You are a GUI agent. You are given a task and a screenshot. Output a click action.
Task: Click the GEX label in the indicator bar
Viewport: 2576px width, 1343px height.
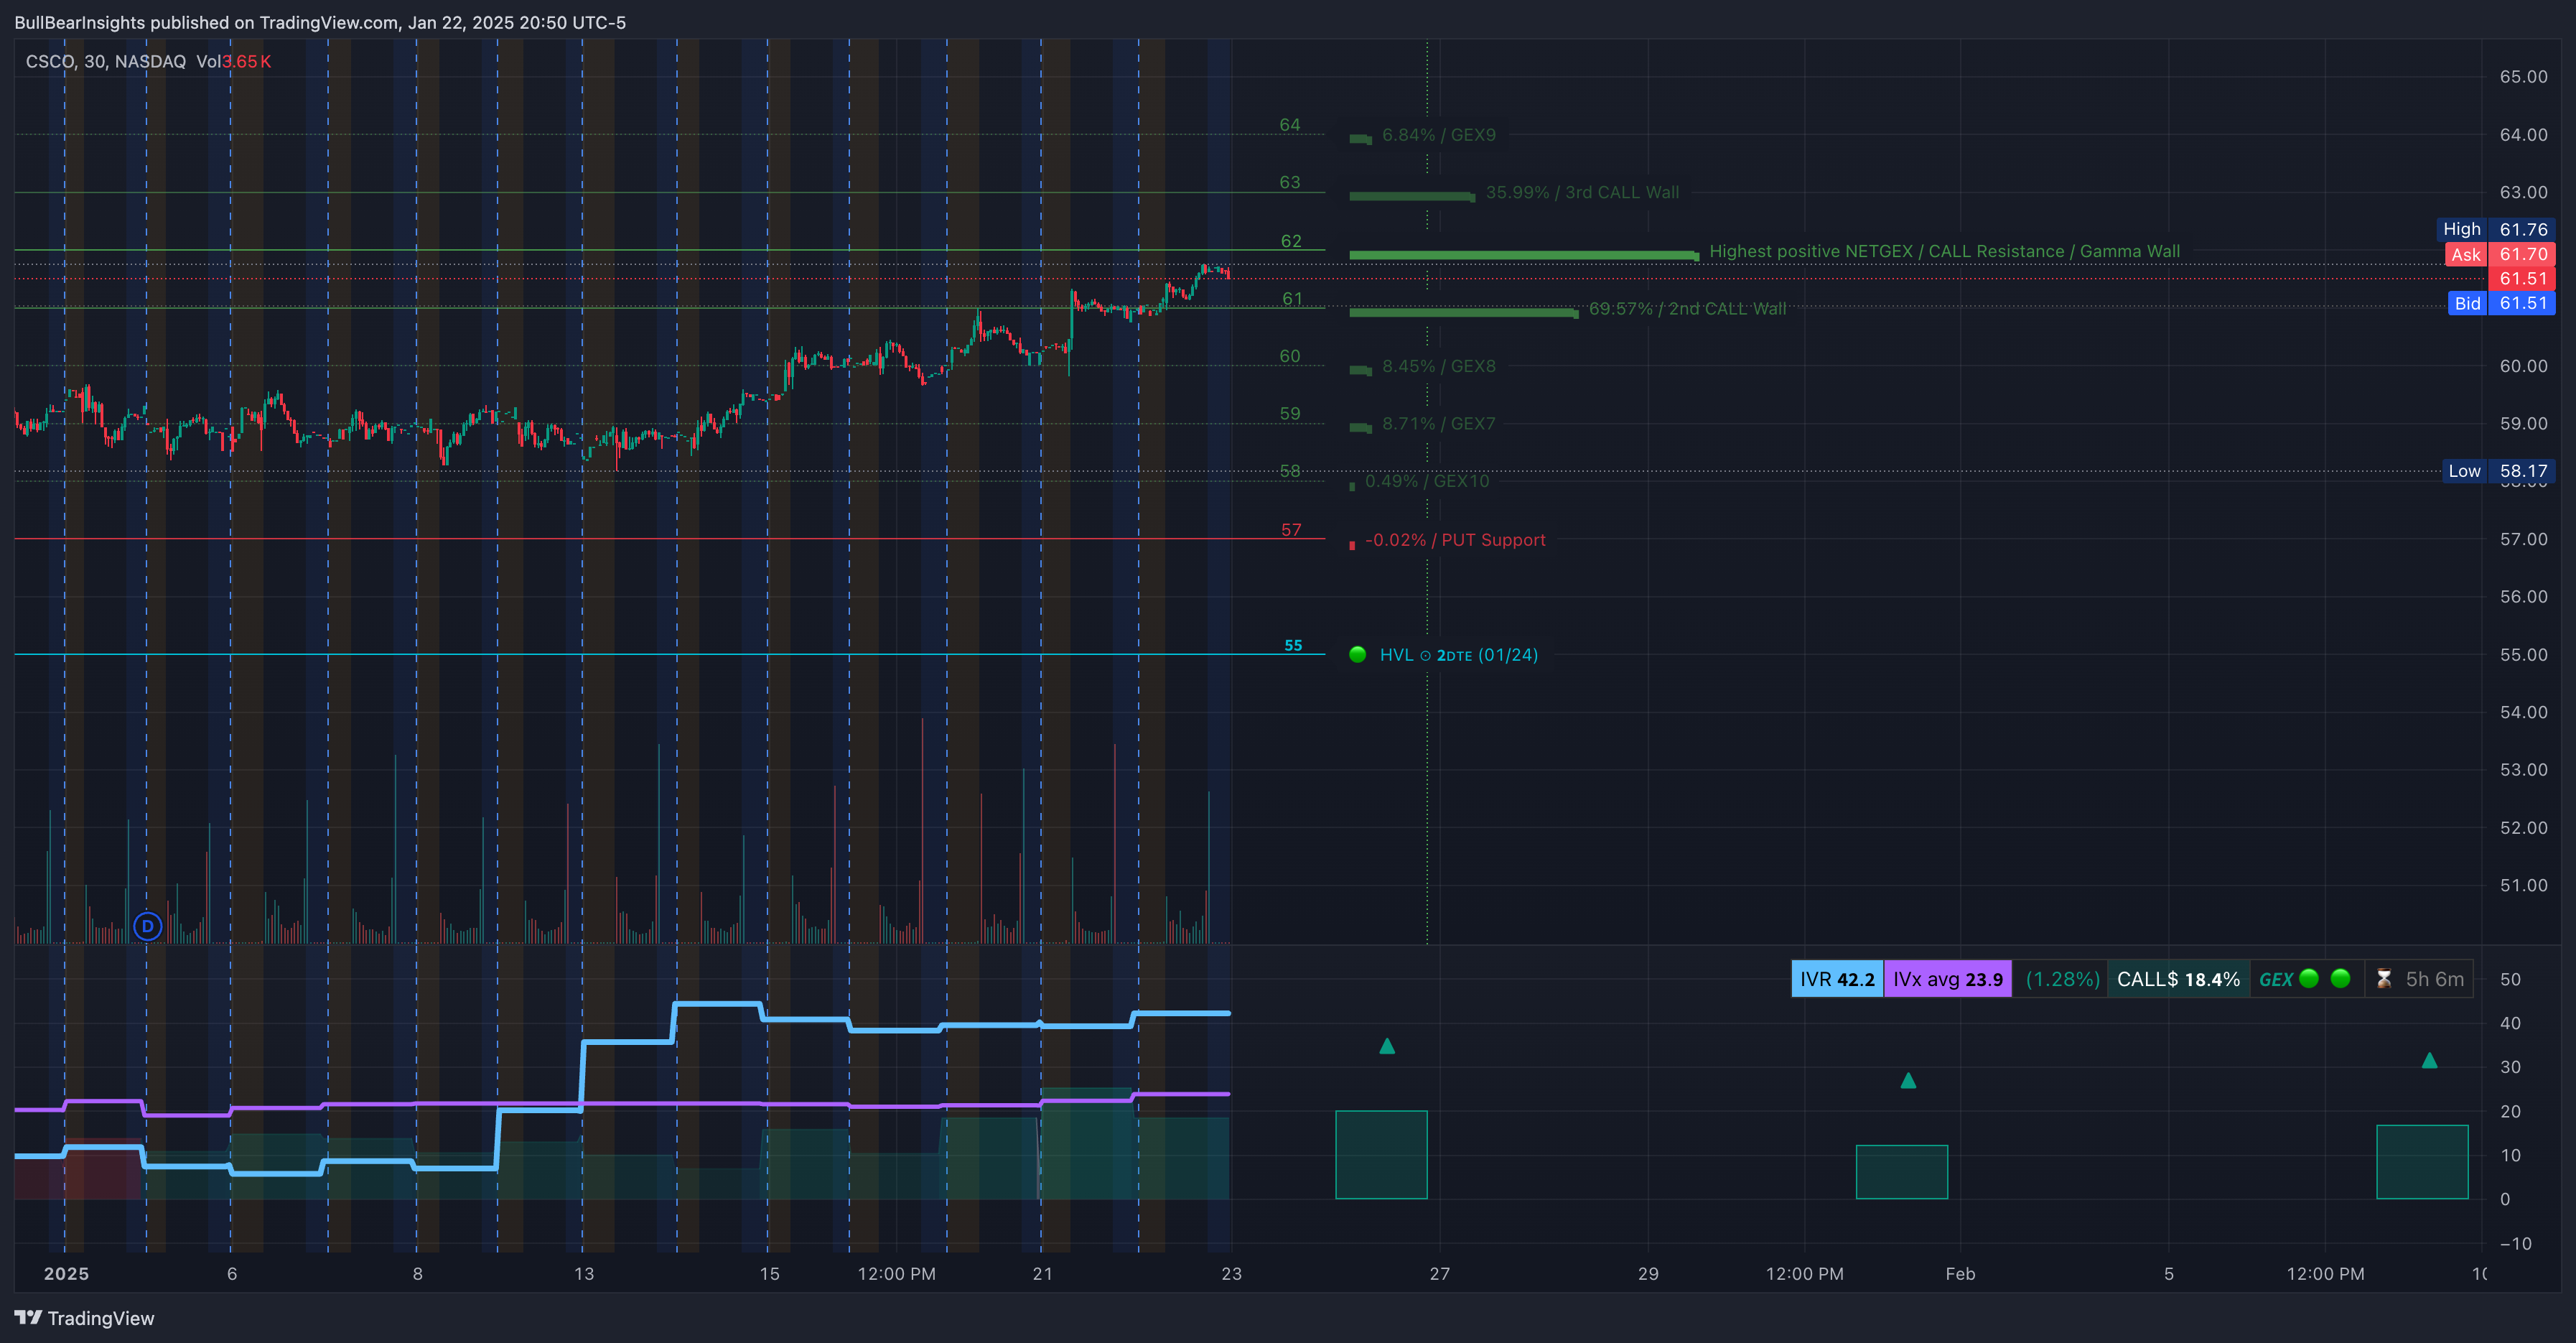click(2275, 979)
